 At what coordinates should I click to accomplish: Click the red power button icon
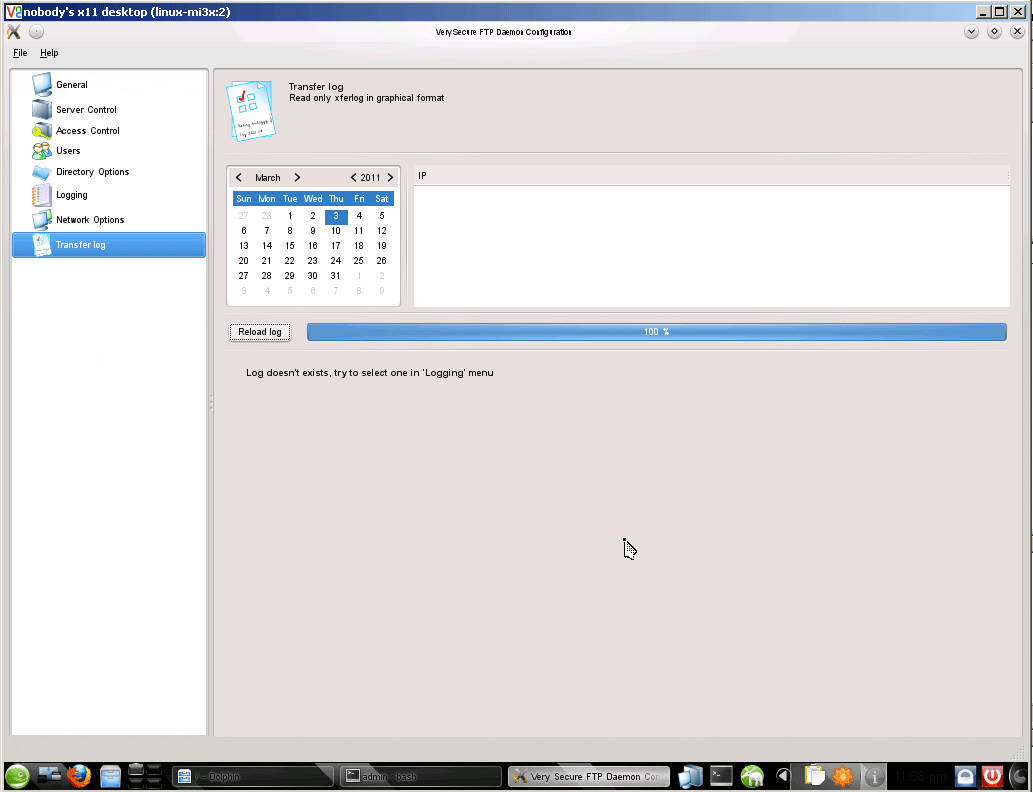tap(992, 776)
